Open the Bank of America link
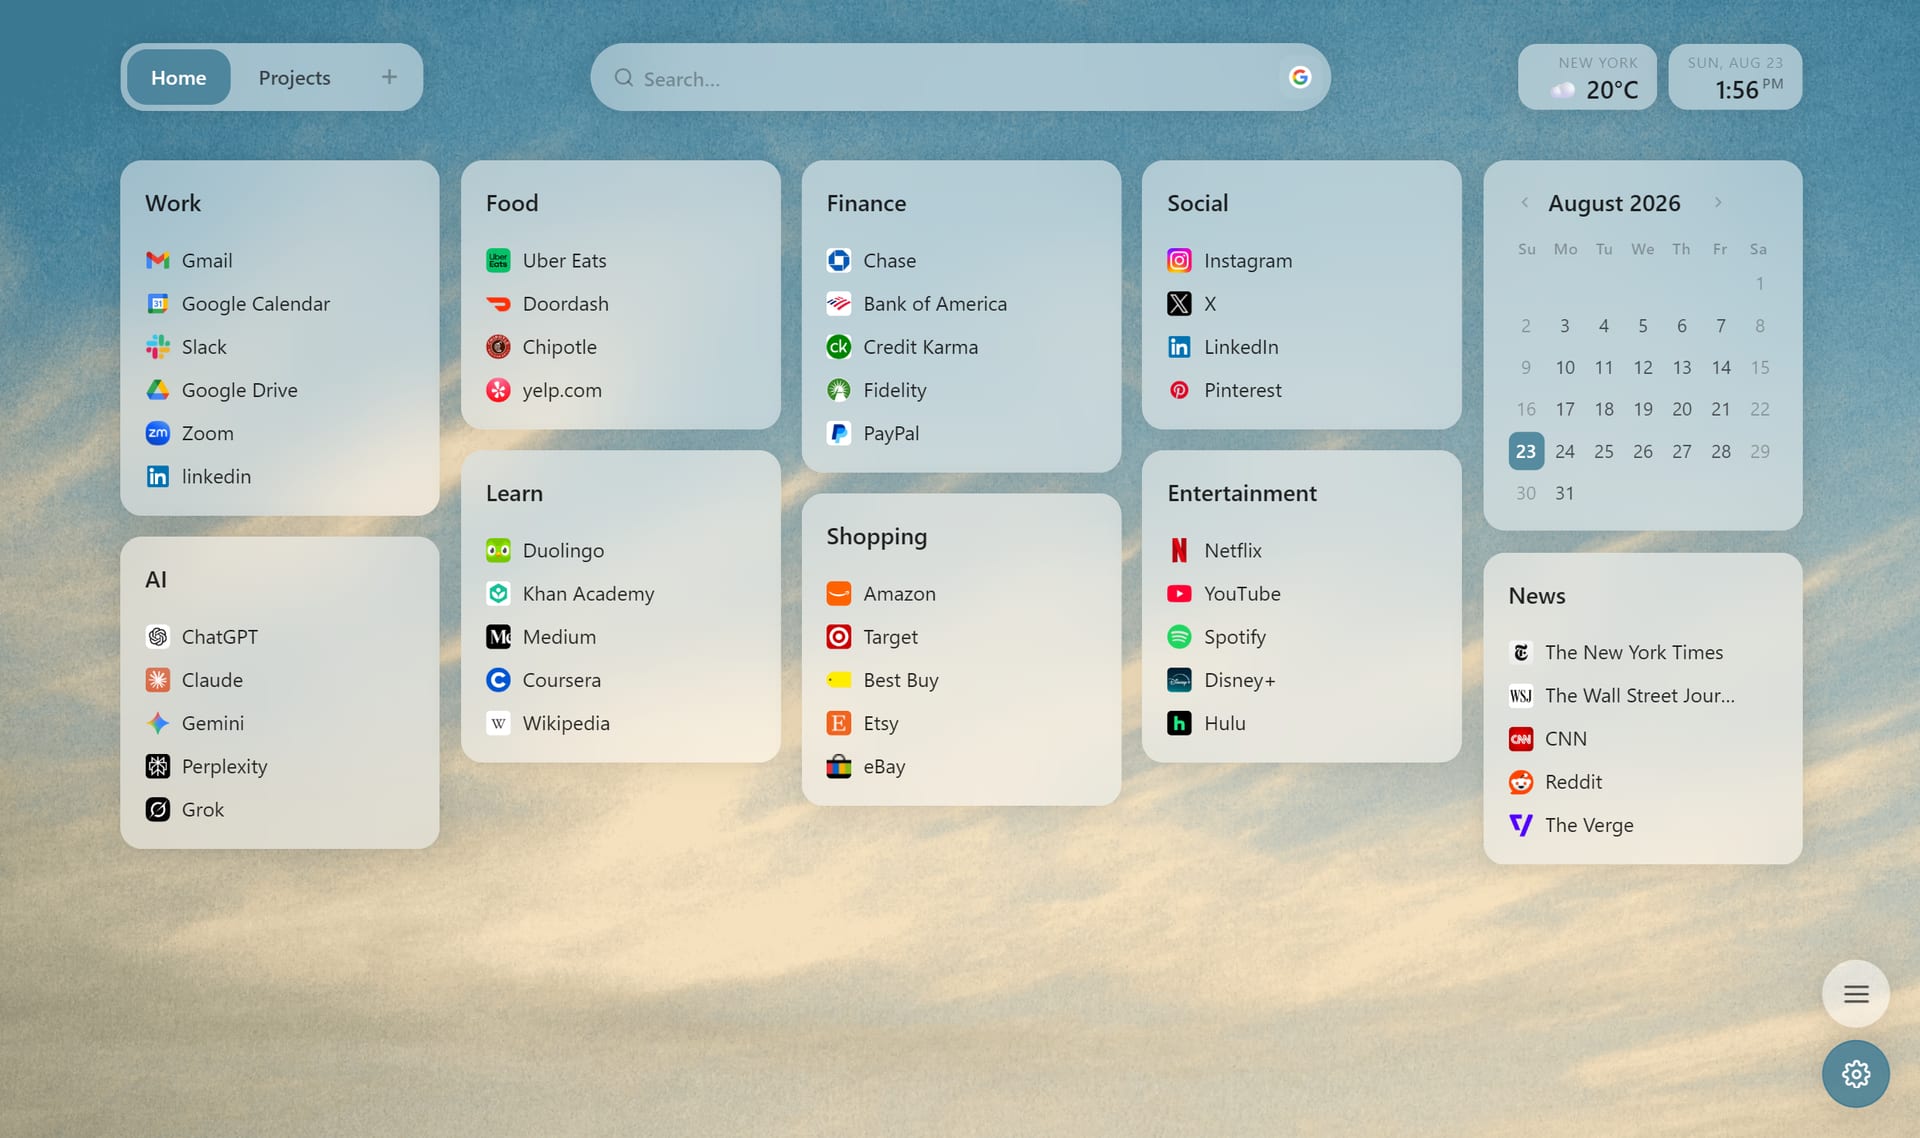1920x1138 pixels. tap(917, 303)
